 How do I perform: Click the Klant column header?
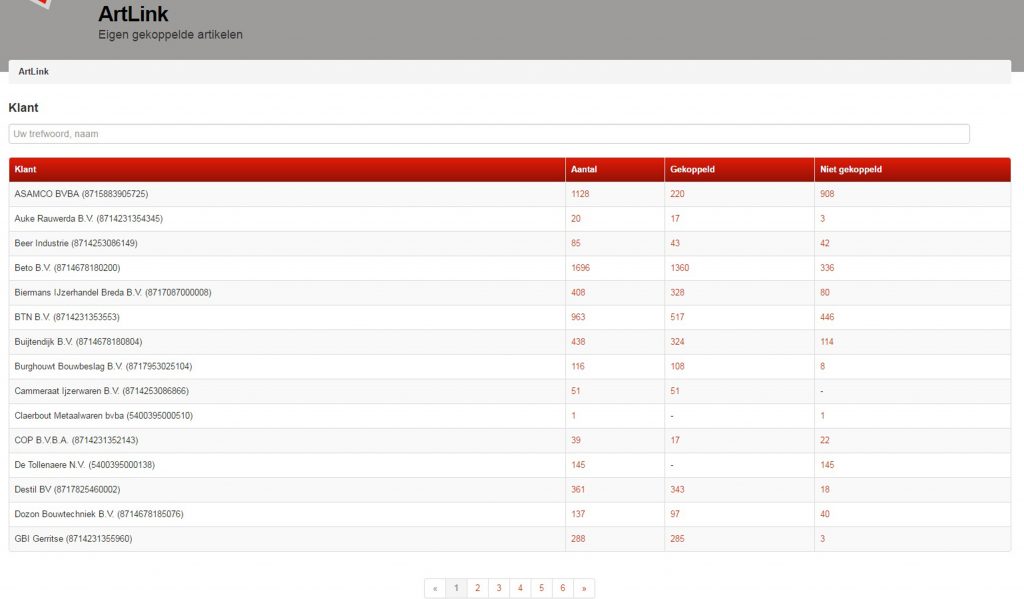pyautogui.click(x=26, y=169)
